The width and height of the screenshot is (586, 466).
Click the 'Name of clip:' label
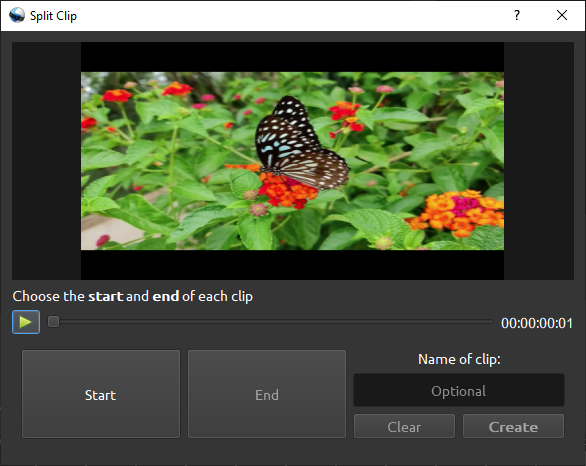coord(459,359)
